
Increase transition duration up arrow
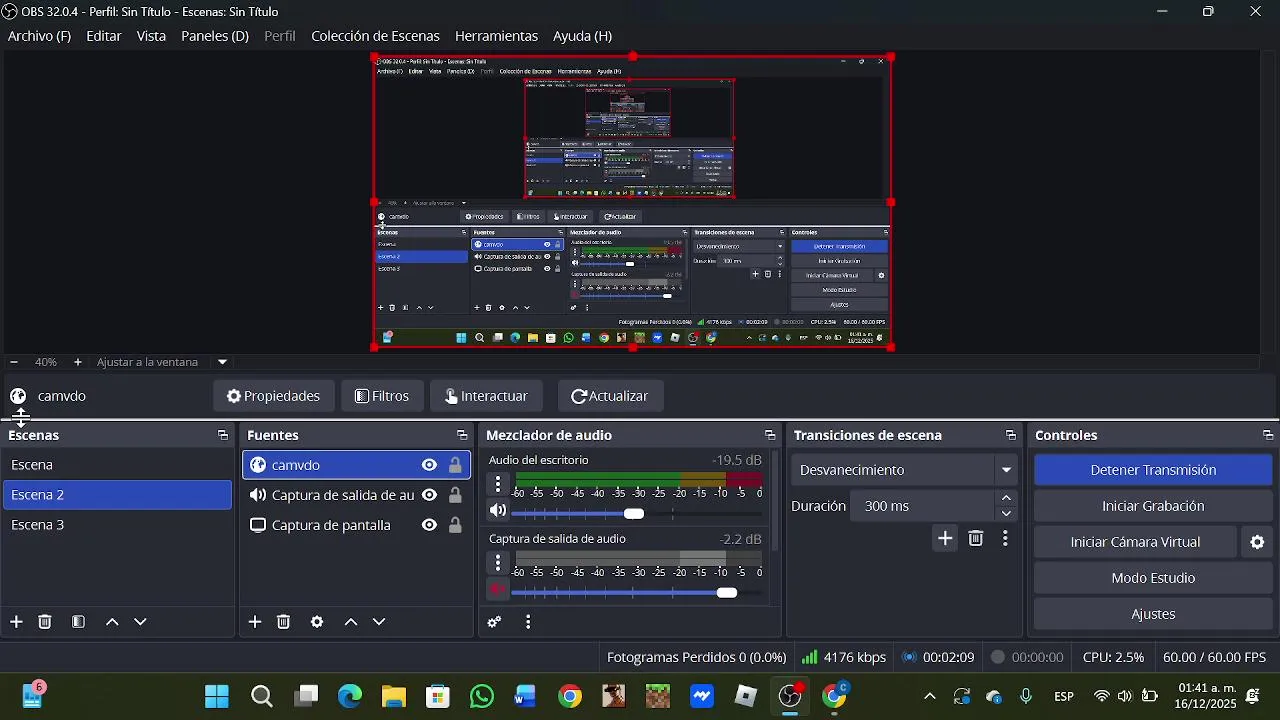(x=1006, y=498)
